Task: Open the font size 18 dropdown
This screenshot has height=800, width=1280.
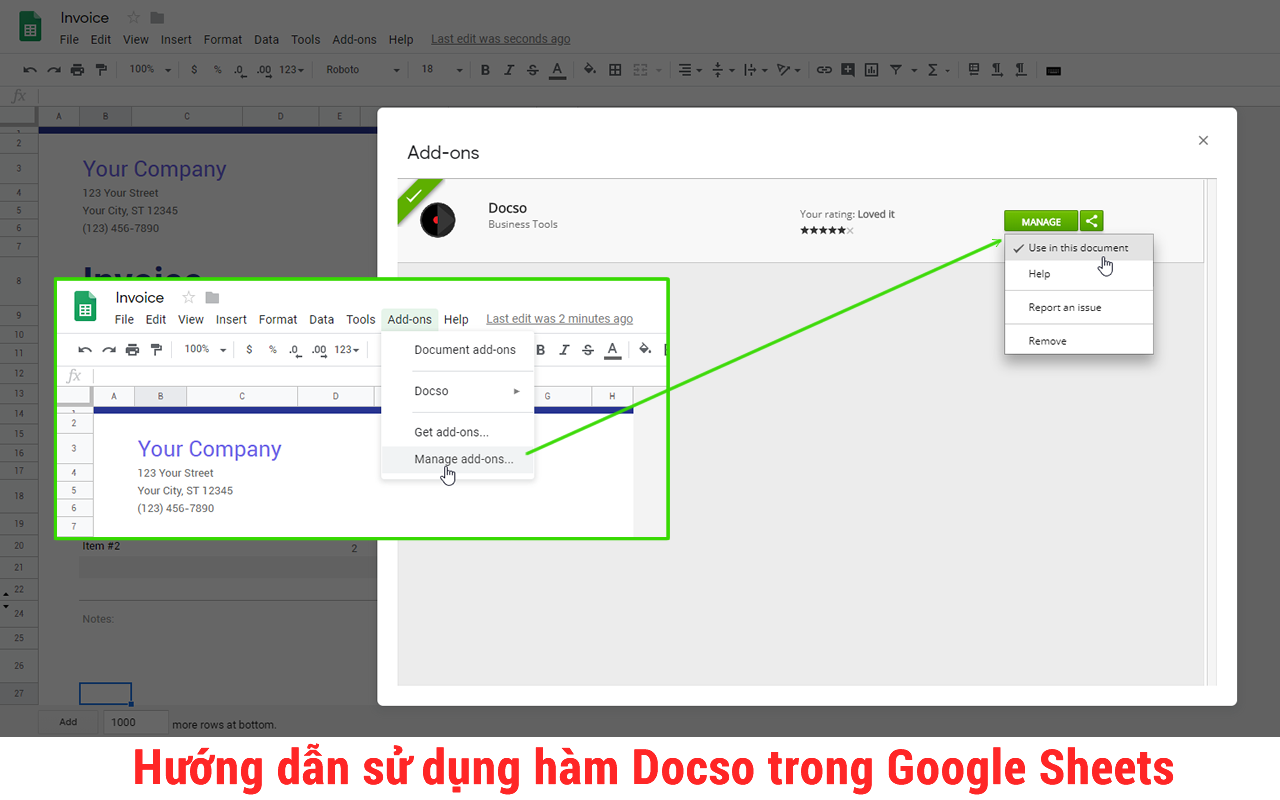Action: click(441, 70)
